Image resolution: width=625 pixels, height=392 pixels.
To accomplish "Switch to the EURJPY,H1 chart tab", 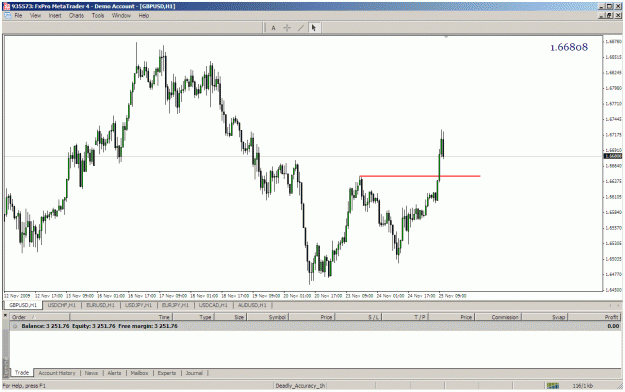I will point(175,305).
